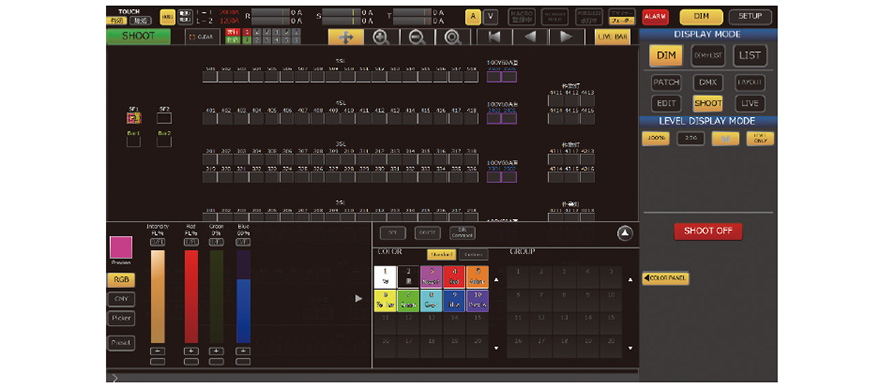Open the COLOR PANEL arrow button
The image size is (880, 388).
pos(666,278)
